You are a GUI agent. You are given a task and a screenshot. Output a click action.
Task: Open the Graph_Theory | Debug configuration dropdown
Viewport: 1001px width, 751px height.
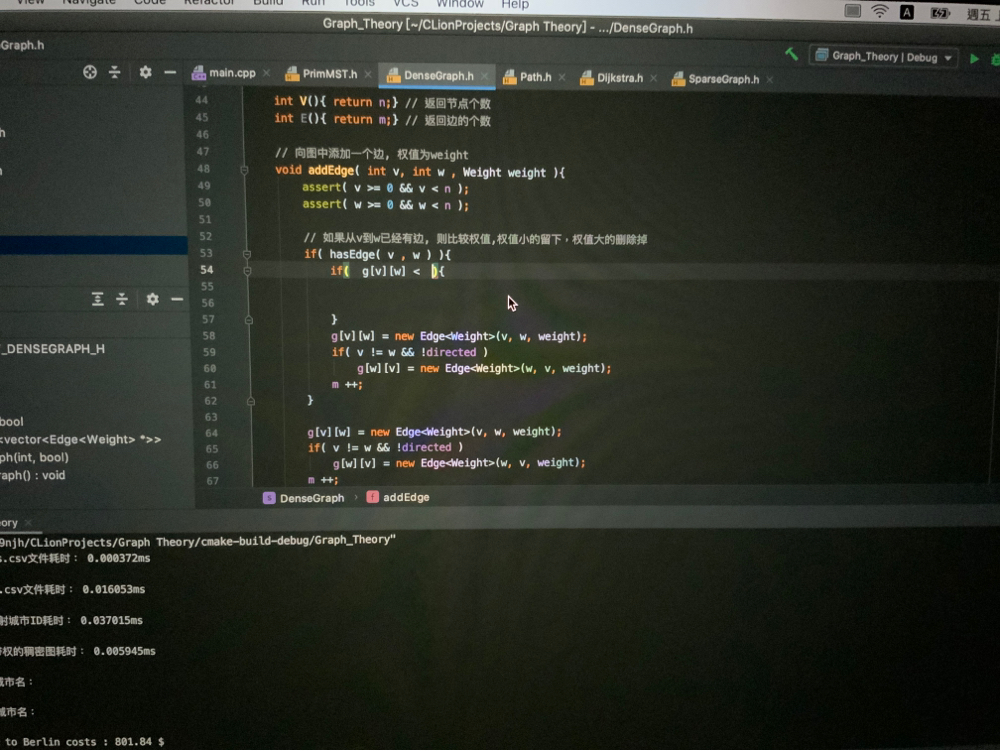[x=884, y=57]
